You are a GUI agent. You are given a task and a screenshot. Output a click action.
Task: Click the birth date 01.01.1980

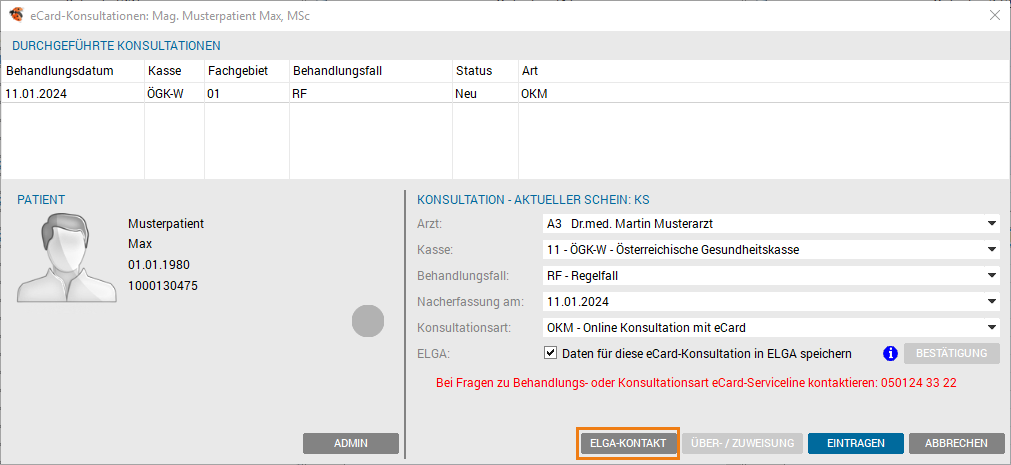click(159, 265)
